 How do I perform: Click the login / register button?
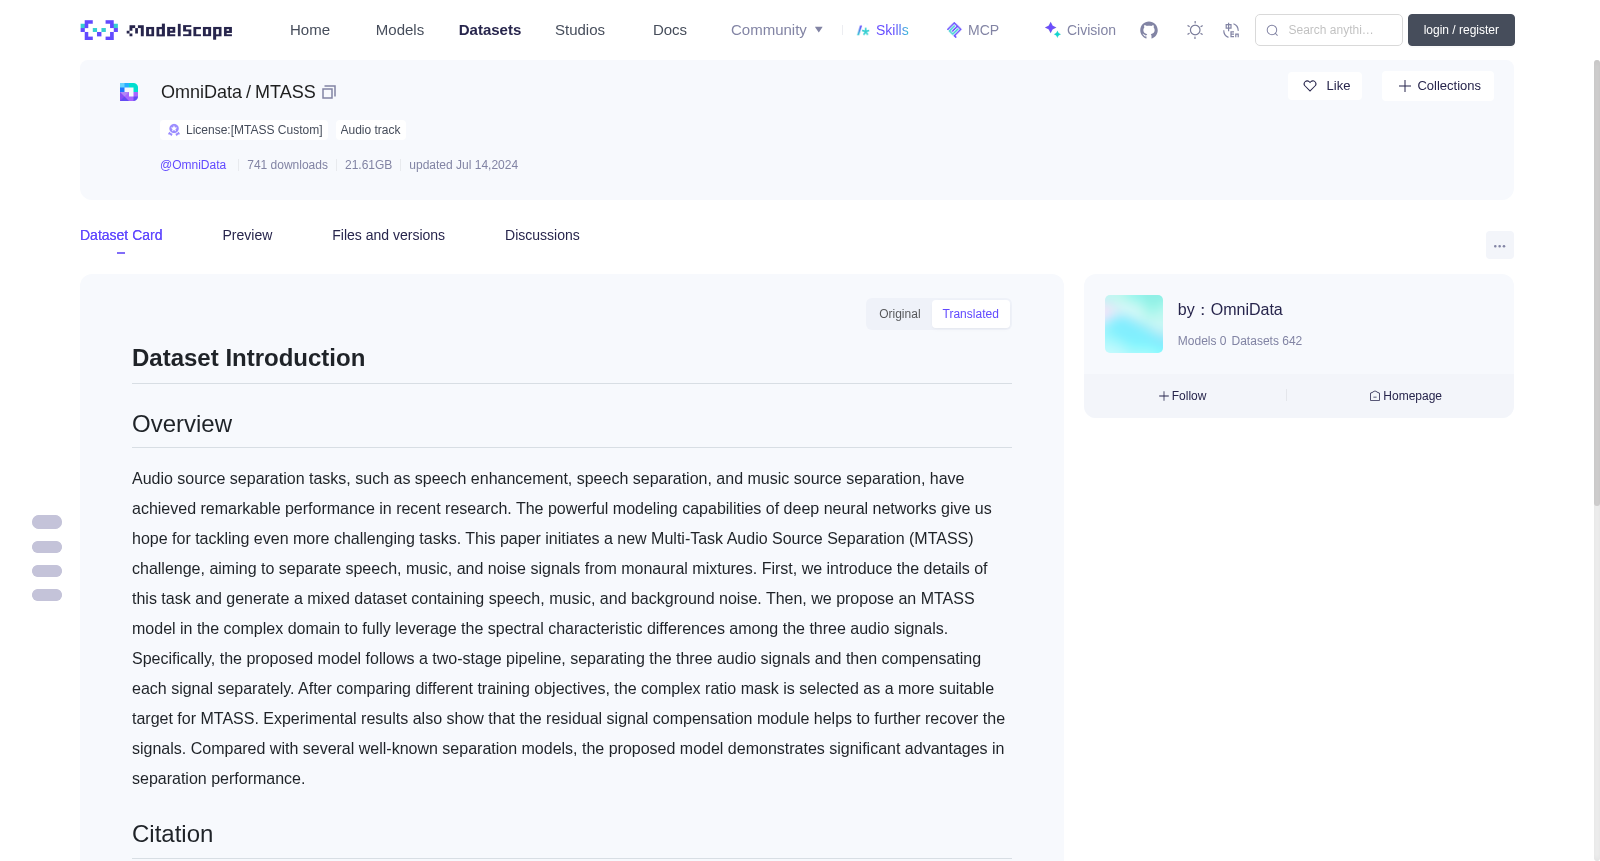tap(1461, 30)
